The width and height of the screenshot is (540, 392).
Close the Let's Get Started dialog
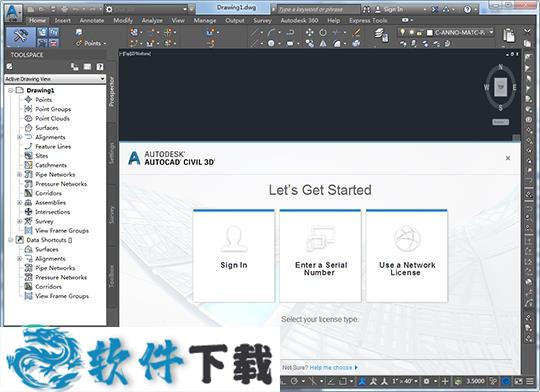coord(508,158)
